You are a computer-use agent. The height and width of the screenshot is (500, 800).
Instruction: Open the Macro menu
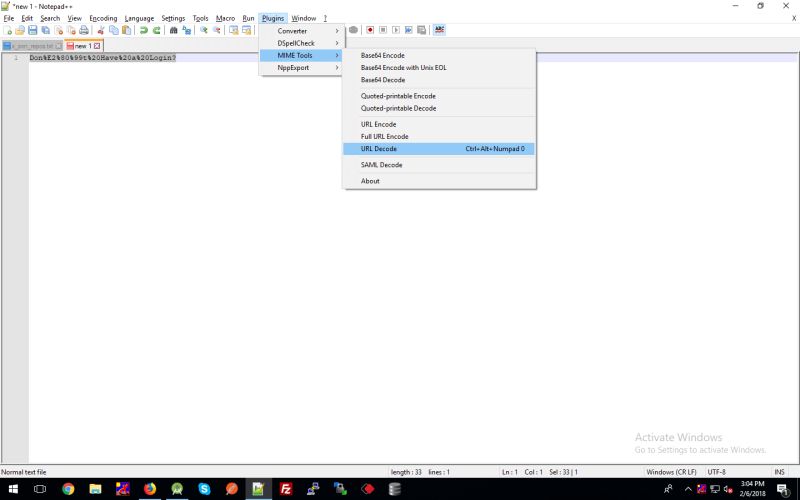point(225,18)
